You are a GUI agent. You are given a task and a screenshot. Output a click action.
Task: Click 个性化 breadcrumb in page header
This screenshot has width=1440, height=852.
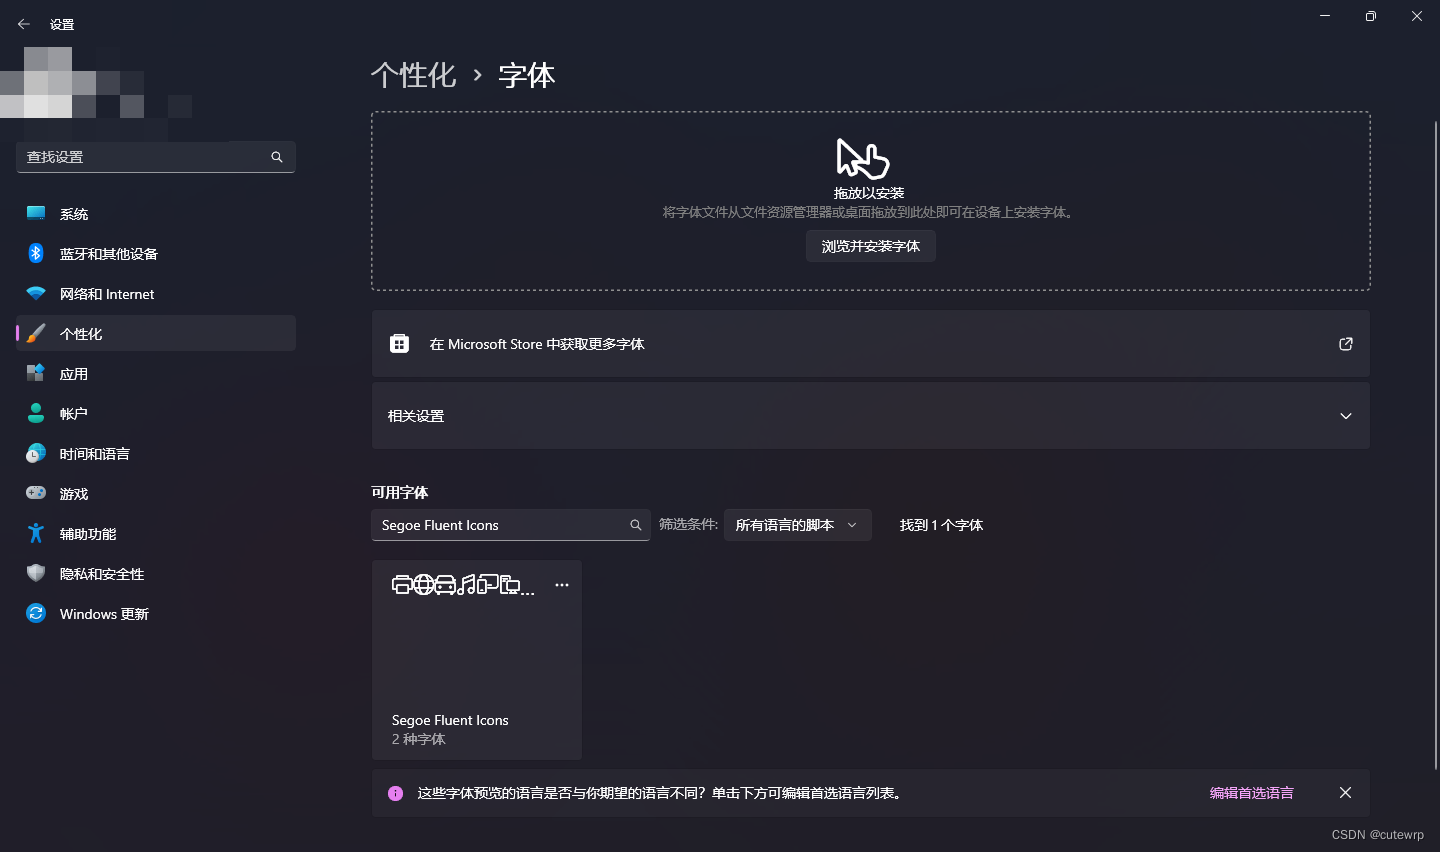click(413, 75)
